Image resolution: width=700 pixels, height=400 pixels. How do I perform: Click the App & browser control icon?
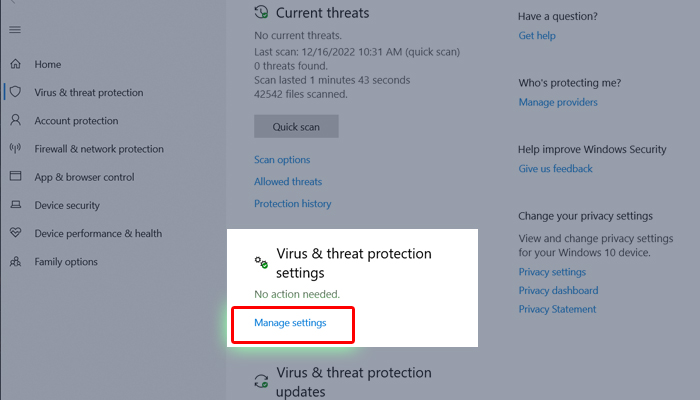(15, 177)
